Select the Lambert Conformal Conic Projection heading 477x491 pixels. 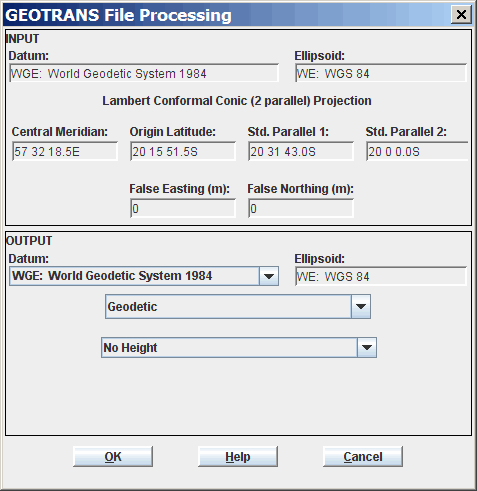pyautogui.click(x=237, y=101)
